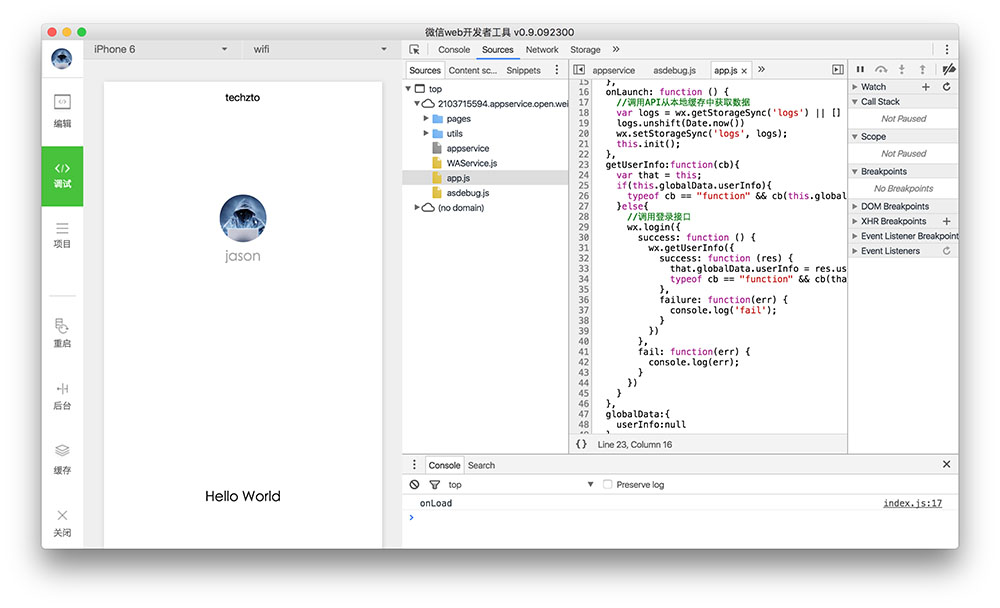Add an XHR breakpoint
Screen dimensions: 1000x608
click(946, 221)
